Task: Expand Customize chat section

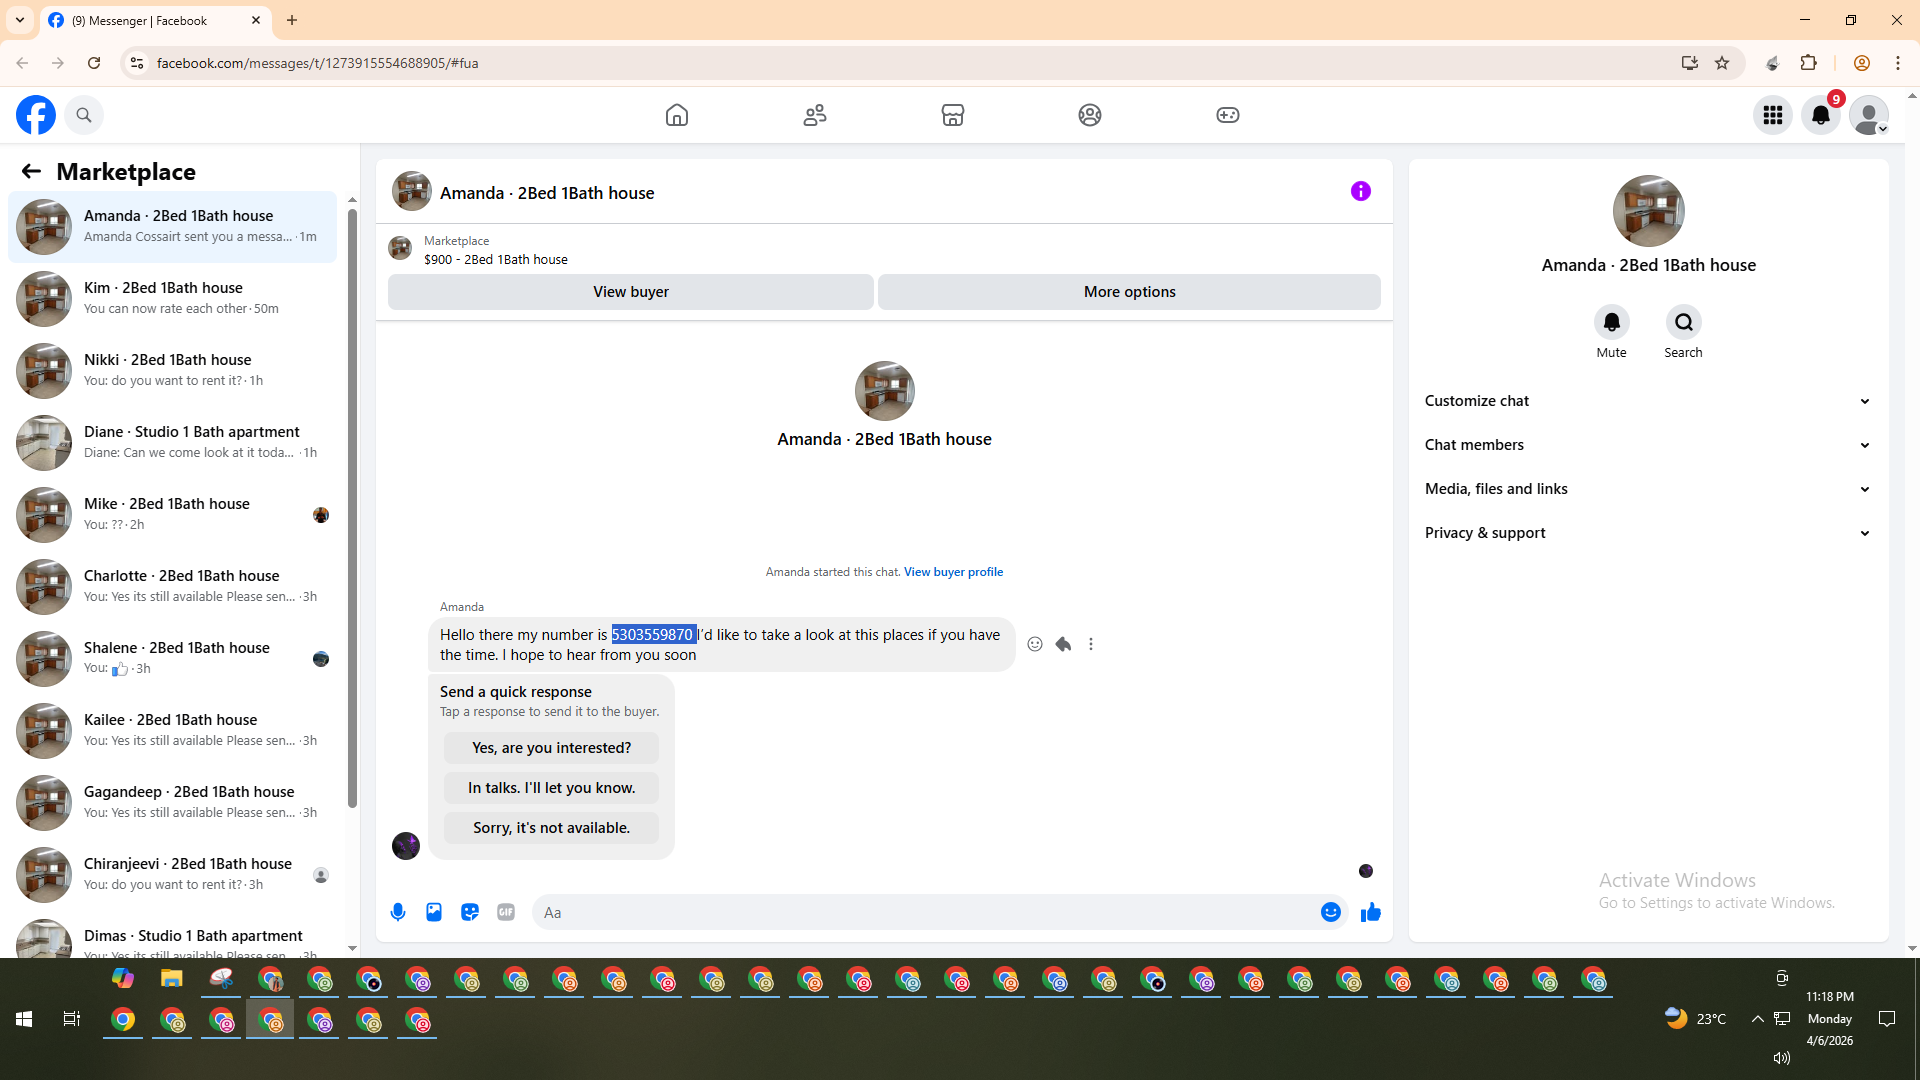Action: (1648, 401)
